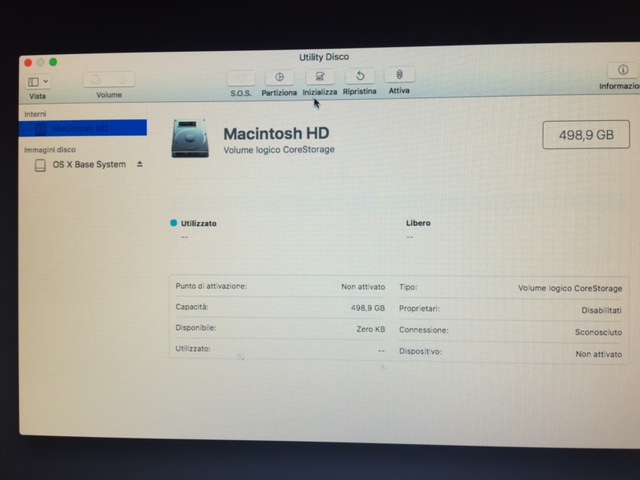The width and height of the screenshot is (640, 480).
Task: Click the OS X Base System disk icon
Action: tap(40, 165)
